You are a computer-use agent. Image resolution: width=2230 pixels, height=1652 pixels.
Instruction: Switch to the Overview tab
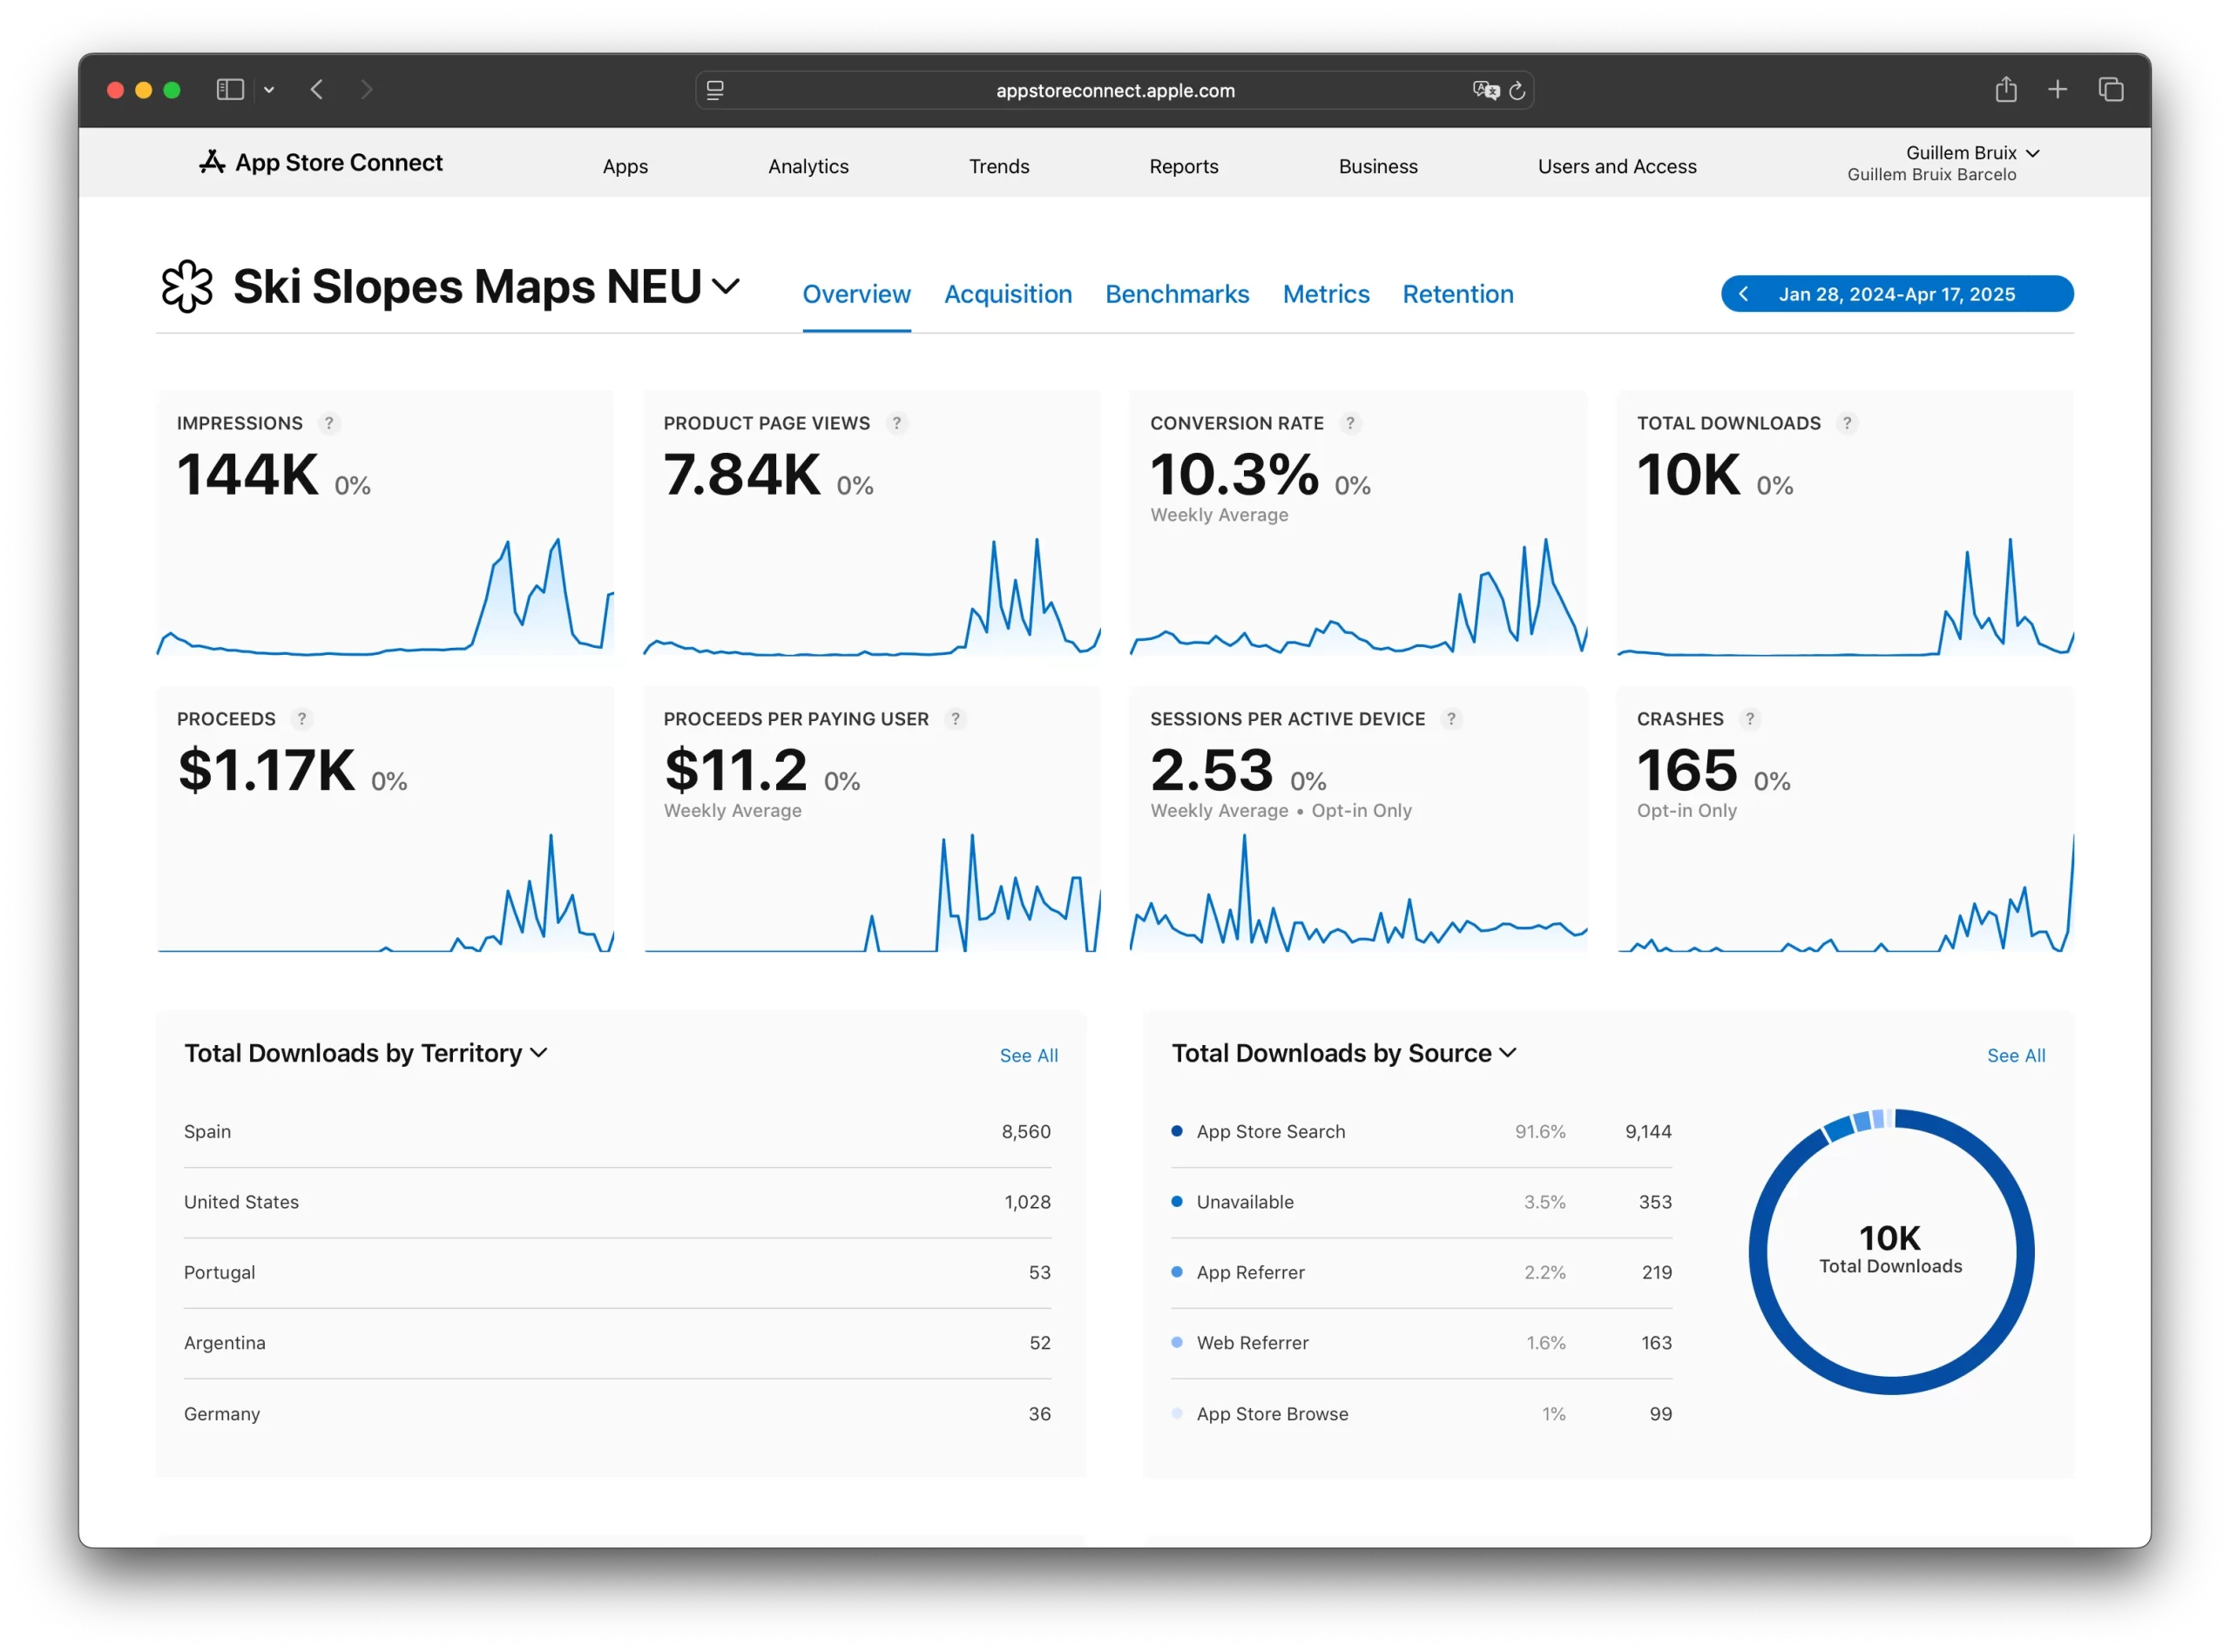coord(856,294)
